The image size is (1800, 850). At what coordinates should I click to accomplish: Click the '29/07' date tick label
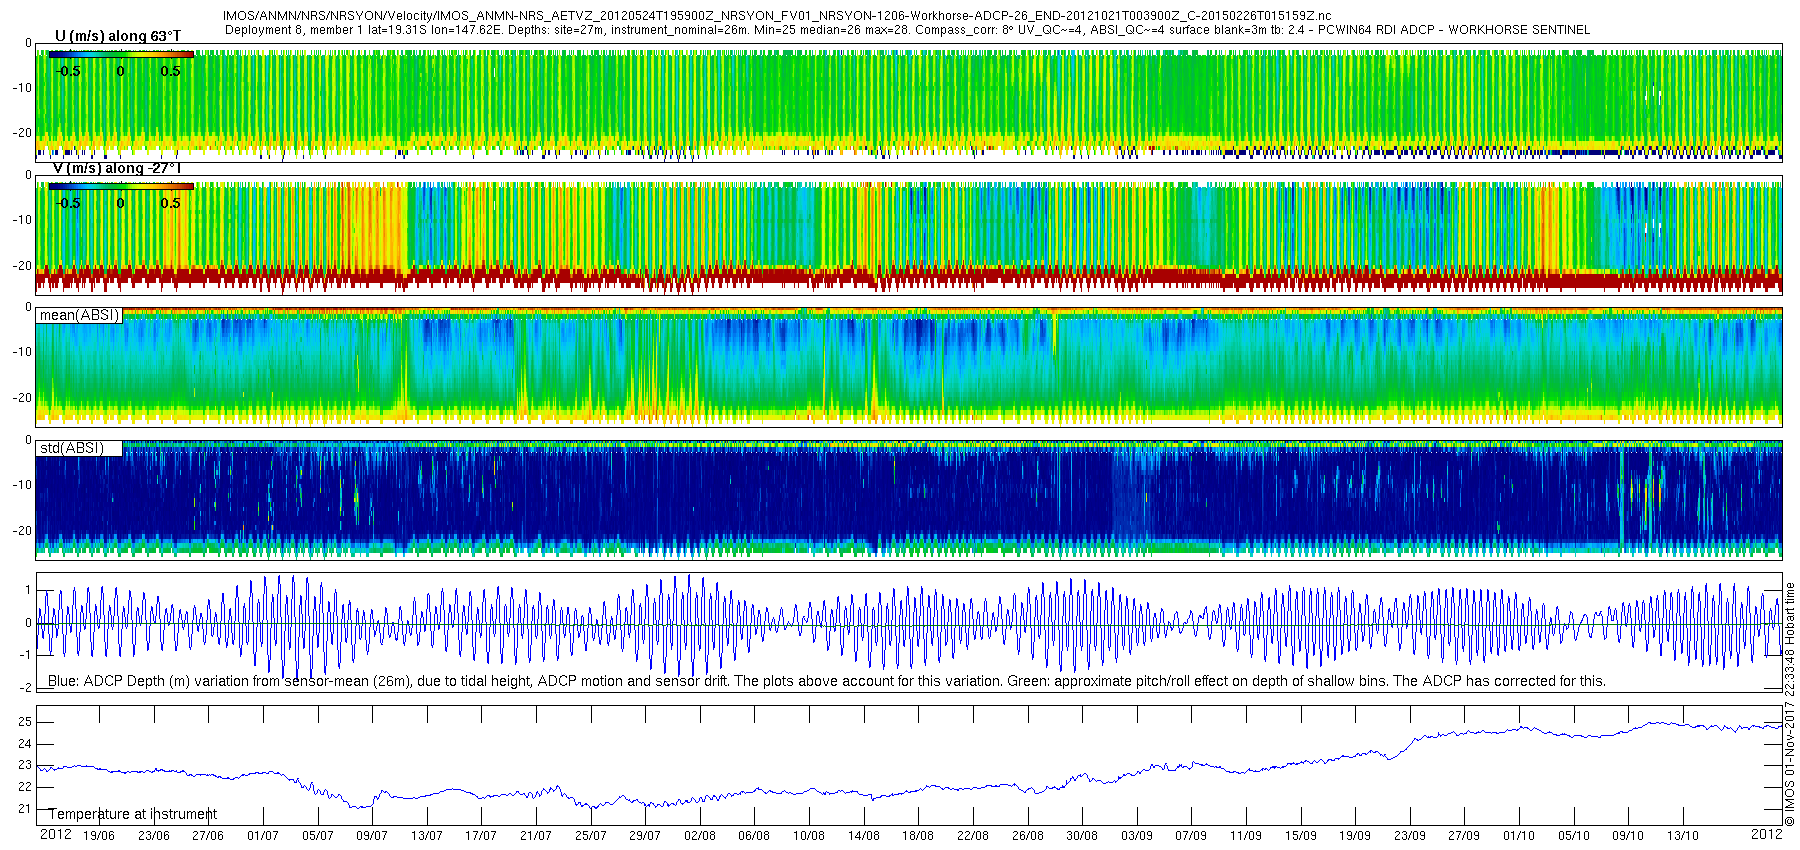pyautogui.click(x=645, y=836)
